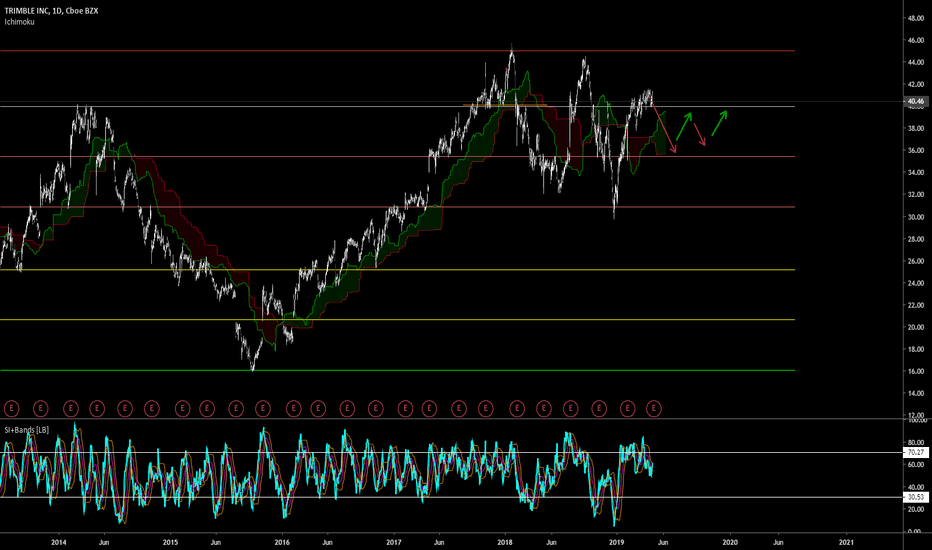Click the 2021 label on time axis

pyautogui.click(x=845, y=542)
